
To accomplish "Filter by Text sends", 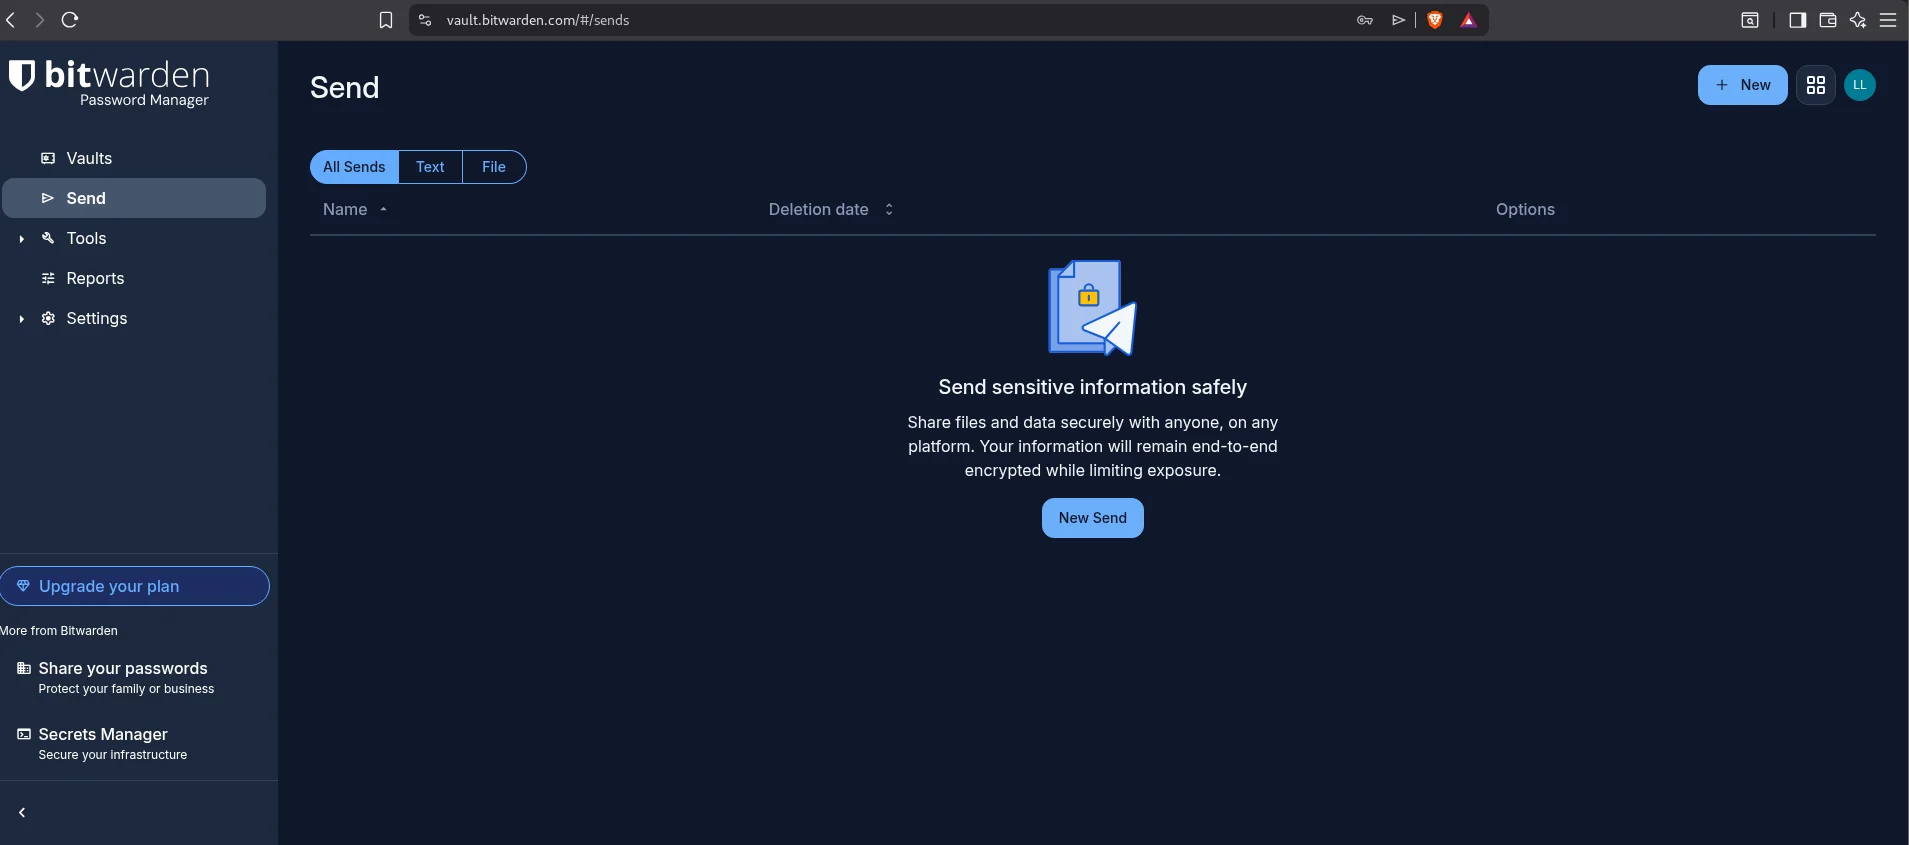I will point(430,167).
